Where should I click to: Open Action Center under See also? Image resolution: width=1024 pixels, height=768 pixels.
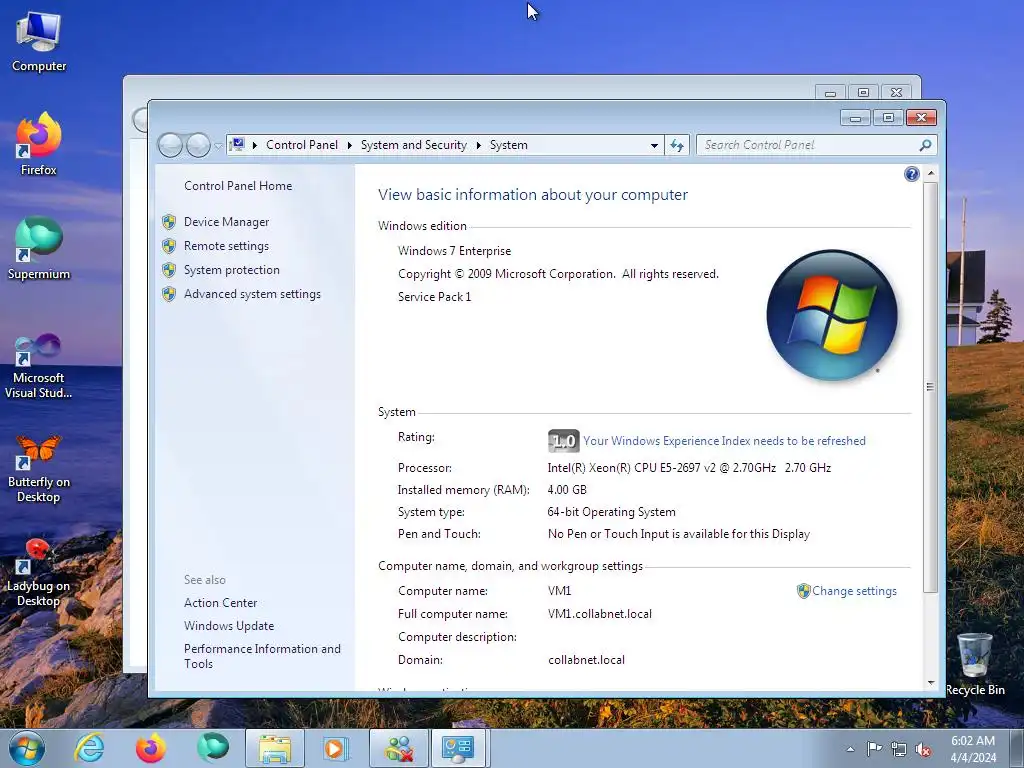pos(221,603)
